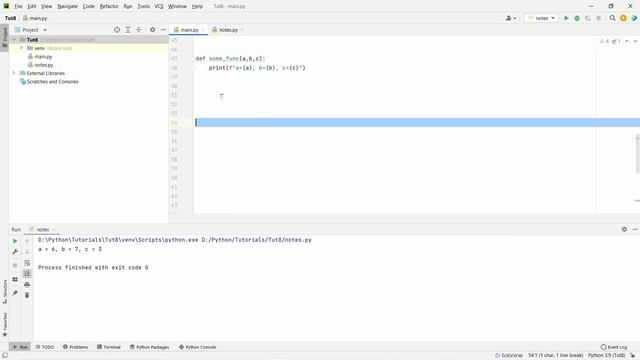The width and height of the screenshot is (640, 360).
Task: Expand the venv library root folder
Action: (x=21, y=48)
